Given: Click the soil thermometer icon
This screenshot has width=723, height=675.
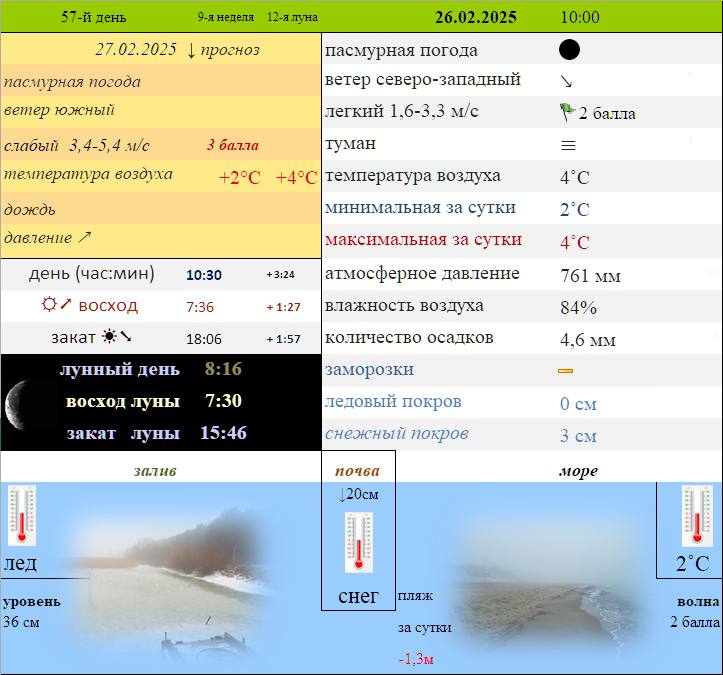Looking at the screenshot, I should tap(359, 543).
